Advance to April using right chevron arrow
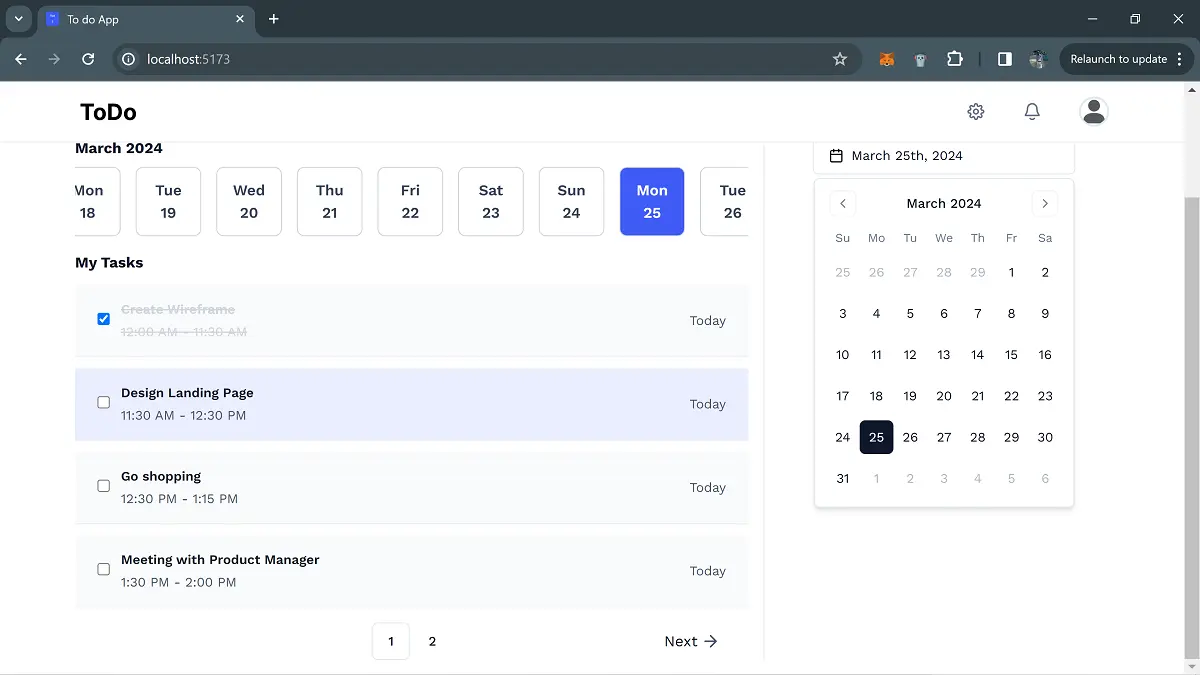Image resolution: width=1200 pixels, height=675 pixels. [1045, 203]
